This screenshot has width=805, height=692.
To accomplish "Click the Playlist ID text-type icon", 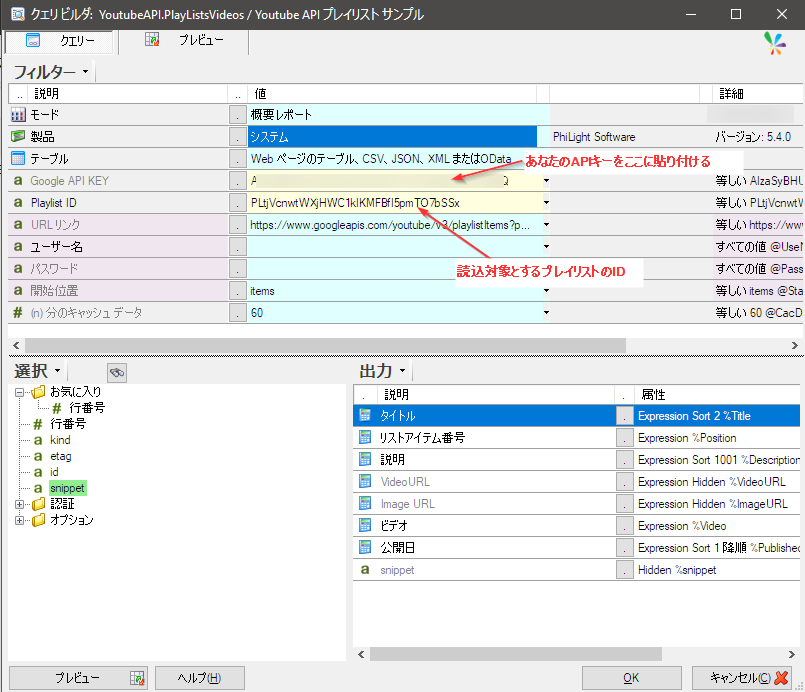I will point(18,203).
